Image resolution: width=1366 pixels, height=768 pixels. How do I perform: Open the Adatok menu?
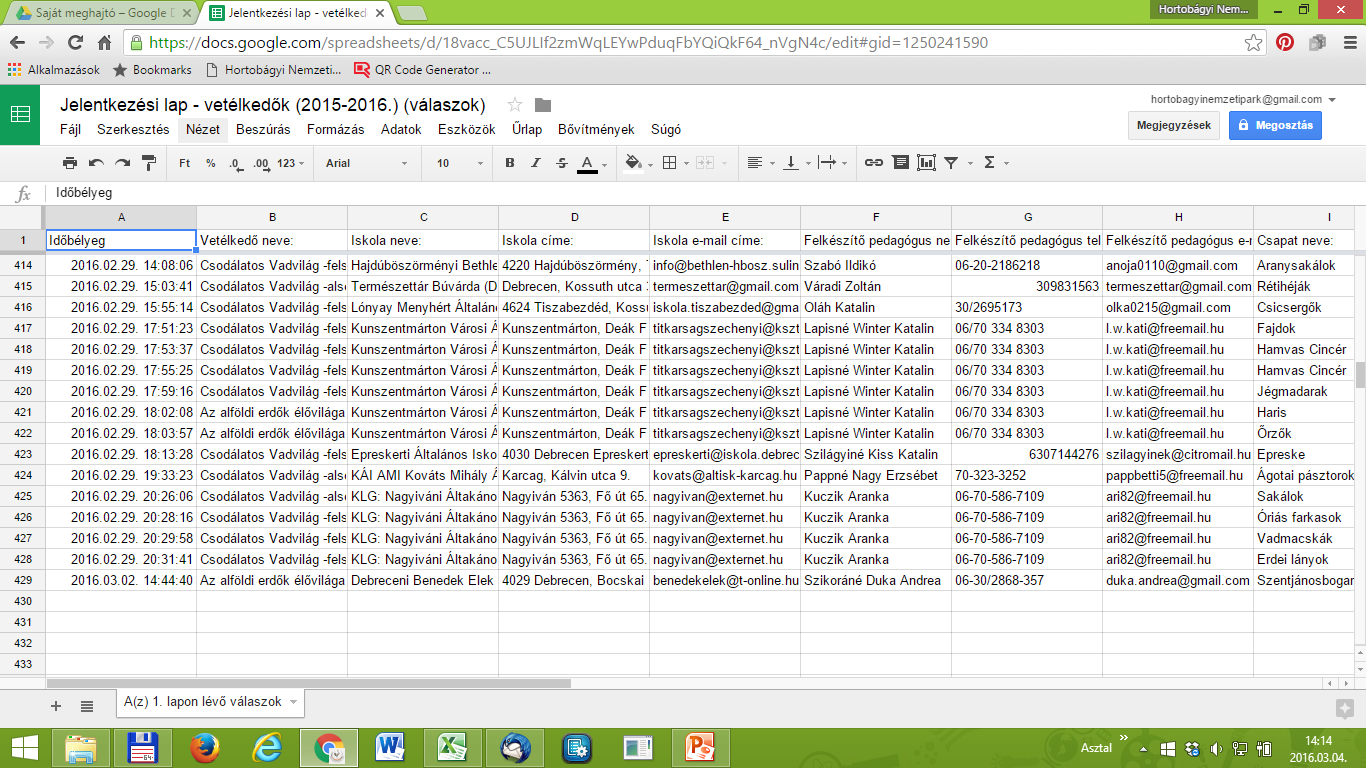(401, 130)
